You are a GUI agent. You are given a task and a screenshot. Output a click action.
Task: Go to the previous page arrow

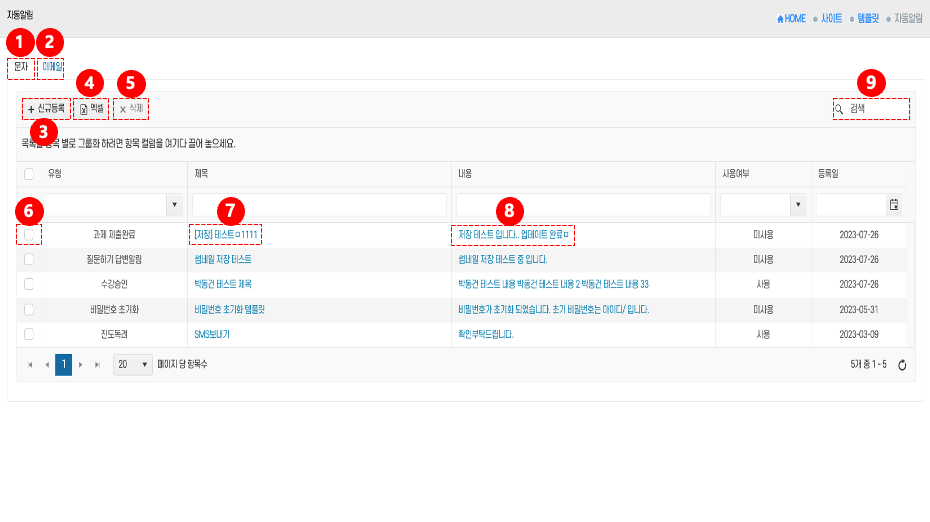tap(46, 365)
